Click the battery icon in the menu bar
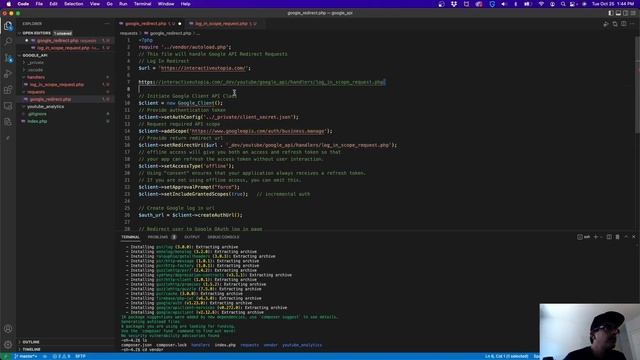Viewport: 640px width, 360px height. 527,4
